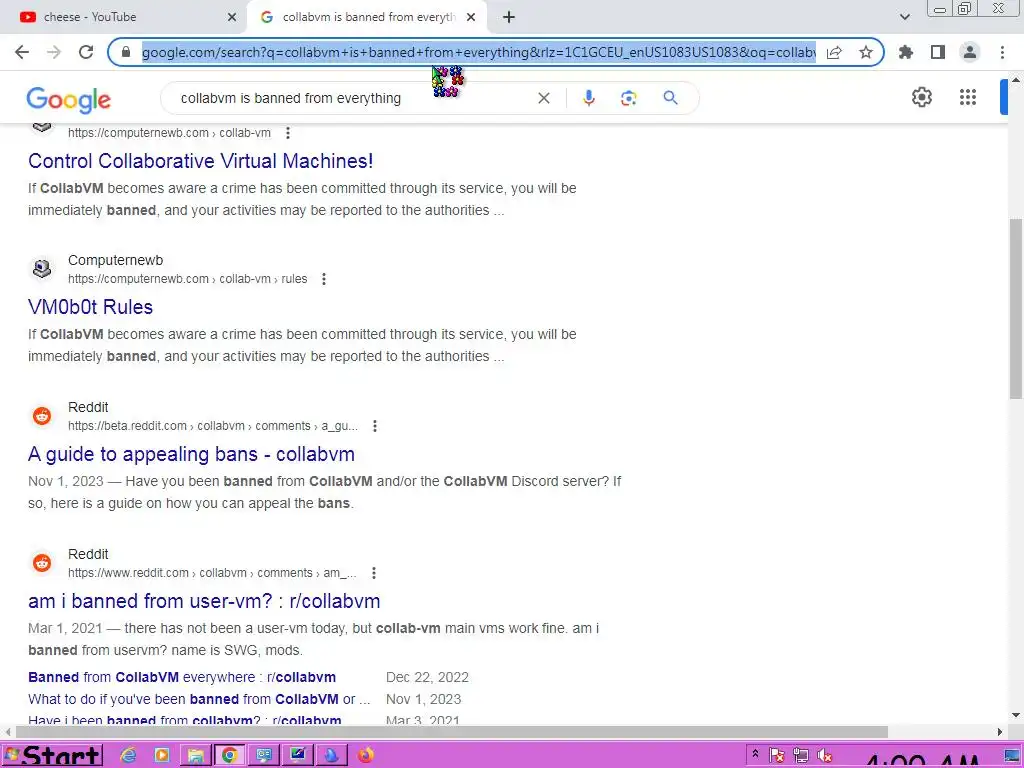The image size is (1024, 768).
Task: Toggle the Chrome side panel icon
Action: point(938,52)
